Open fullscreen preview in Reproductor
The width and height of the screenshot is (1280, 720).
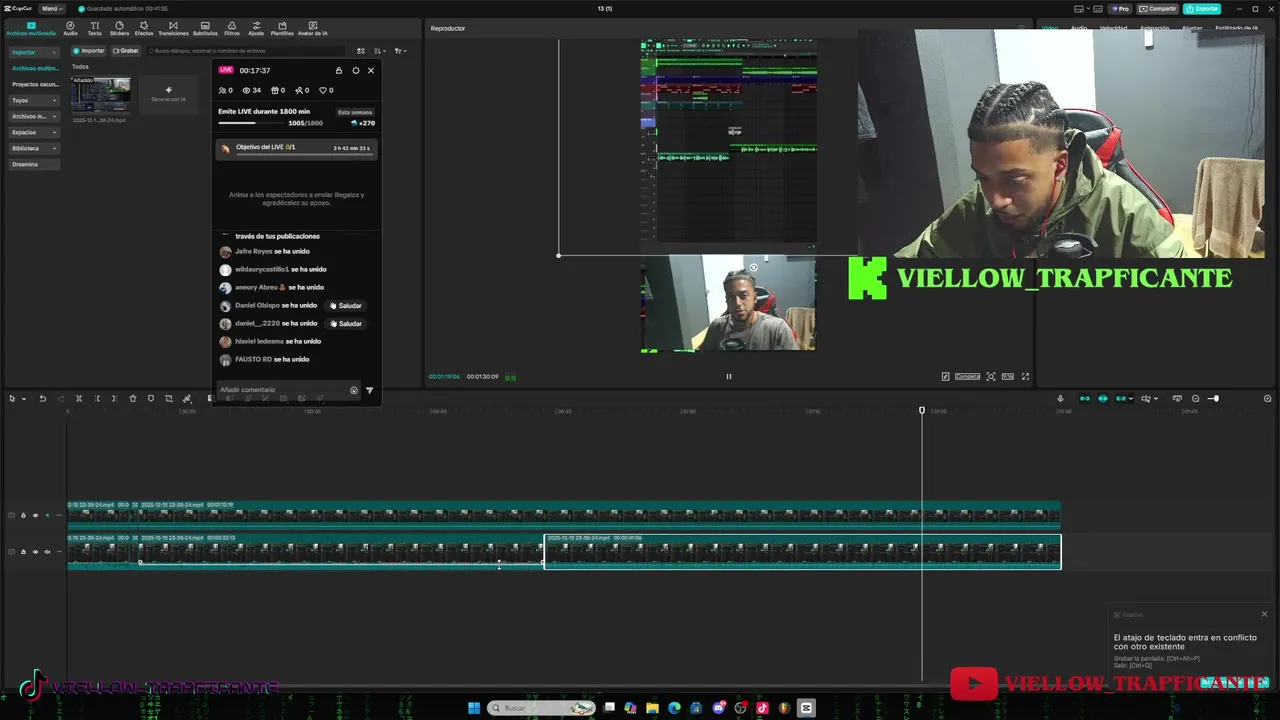(1025, 376)
